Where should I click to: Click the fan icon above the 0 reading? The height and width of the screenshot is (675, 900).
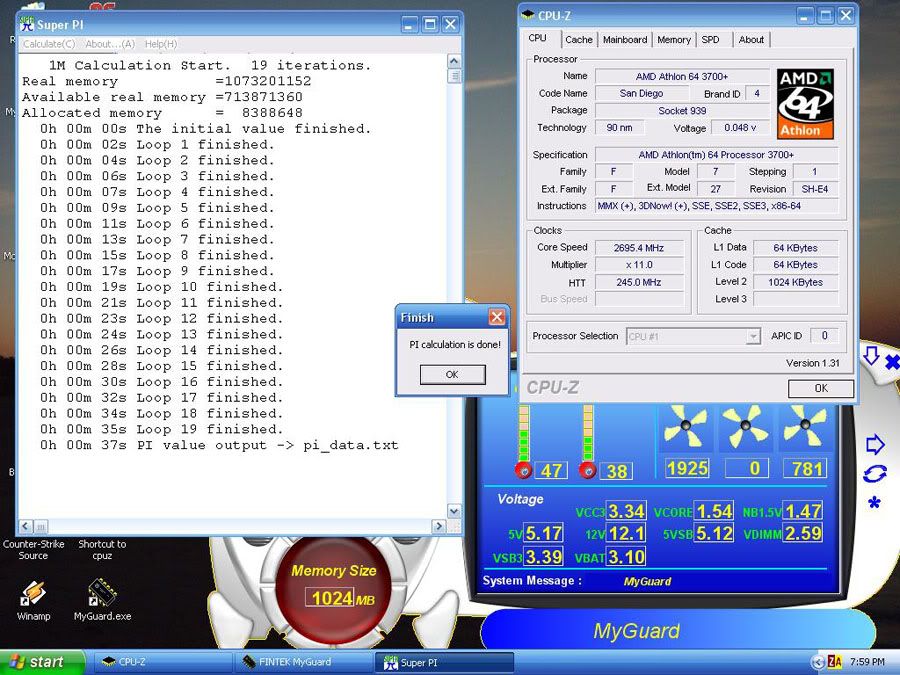click(x=745, y=426)
